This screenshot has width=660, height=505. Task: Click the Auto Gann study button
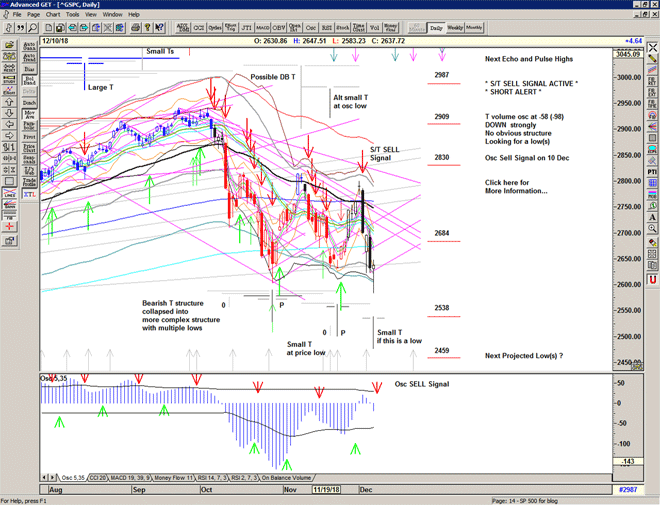click(28, 47)
